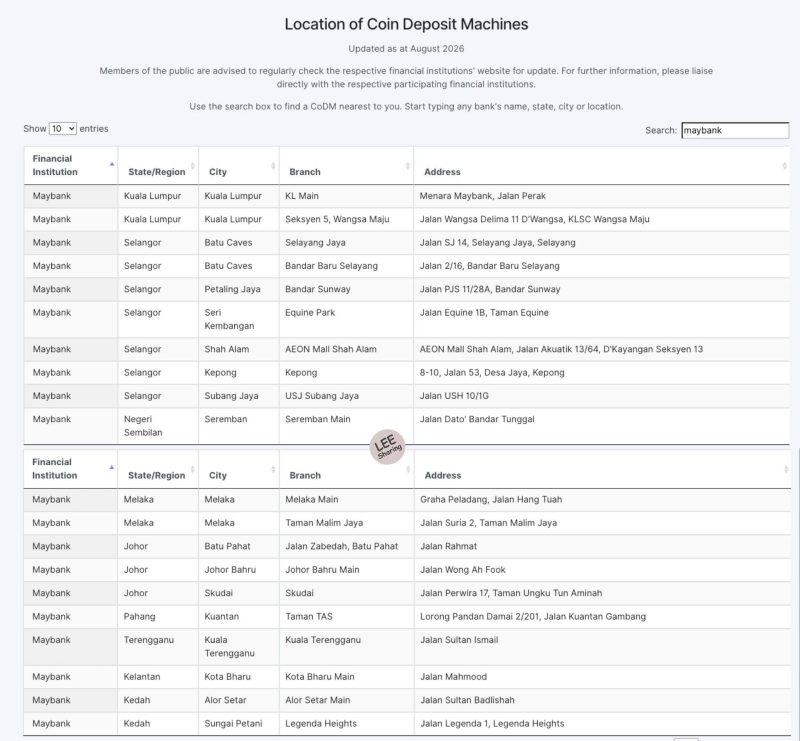Select the 'Melaka Main' branch cell

pos(347,500)
